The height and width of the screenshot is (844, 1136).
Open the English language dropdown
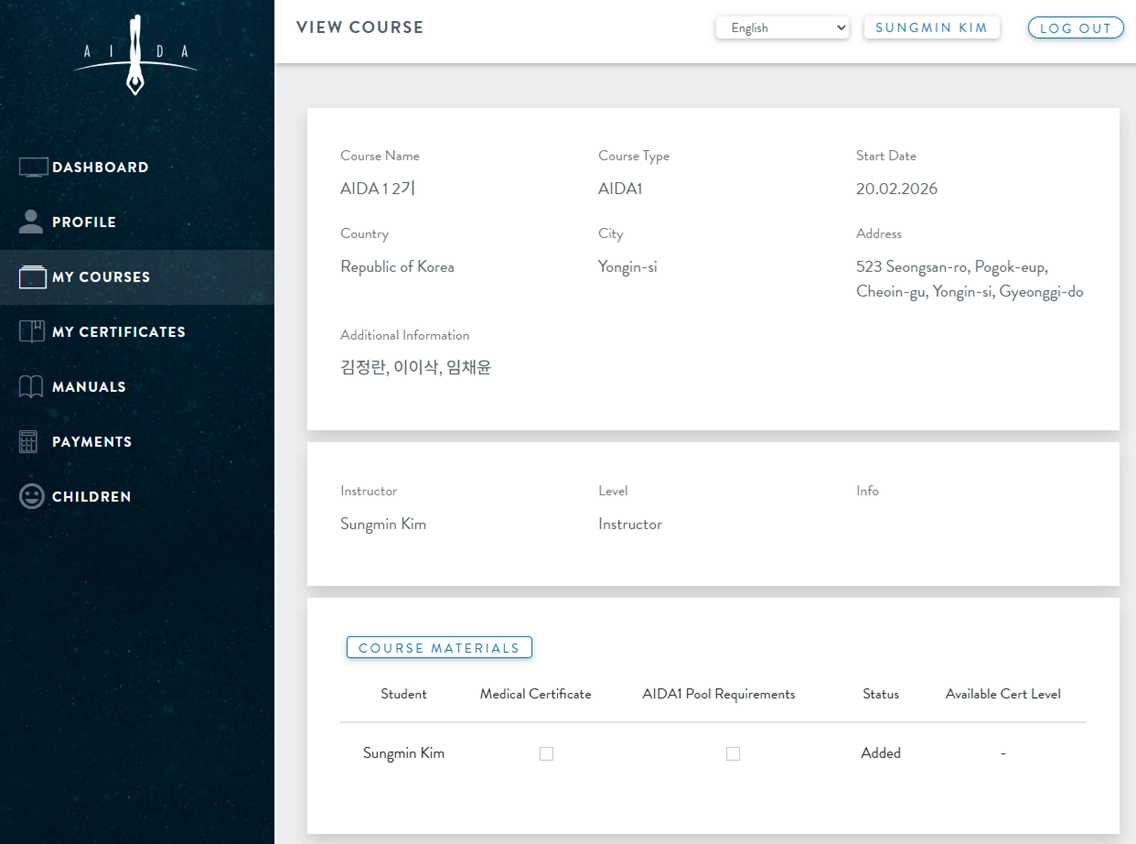782,28
